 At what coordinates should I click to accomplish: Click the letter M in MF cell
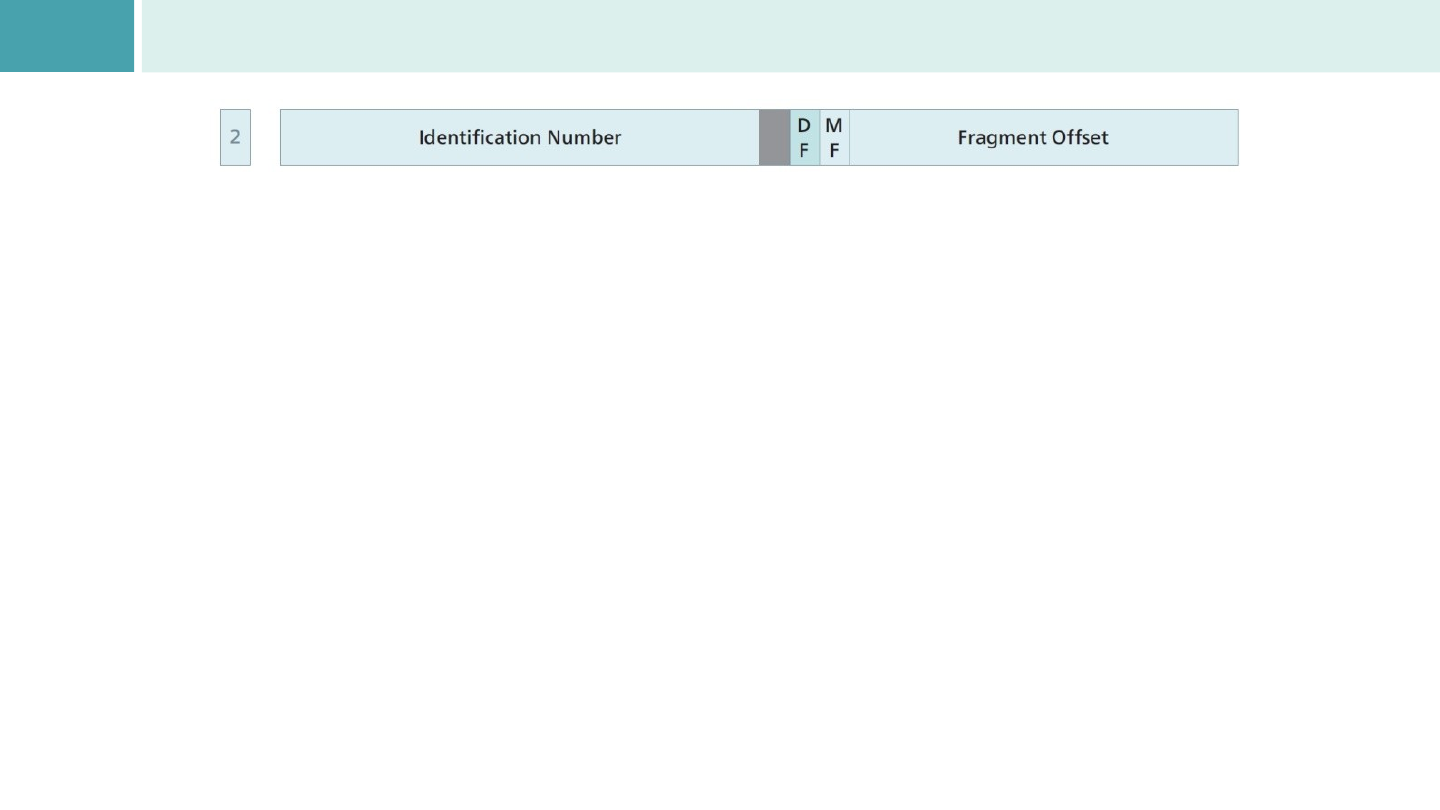point(834,126)
